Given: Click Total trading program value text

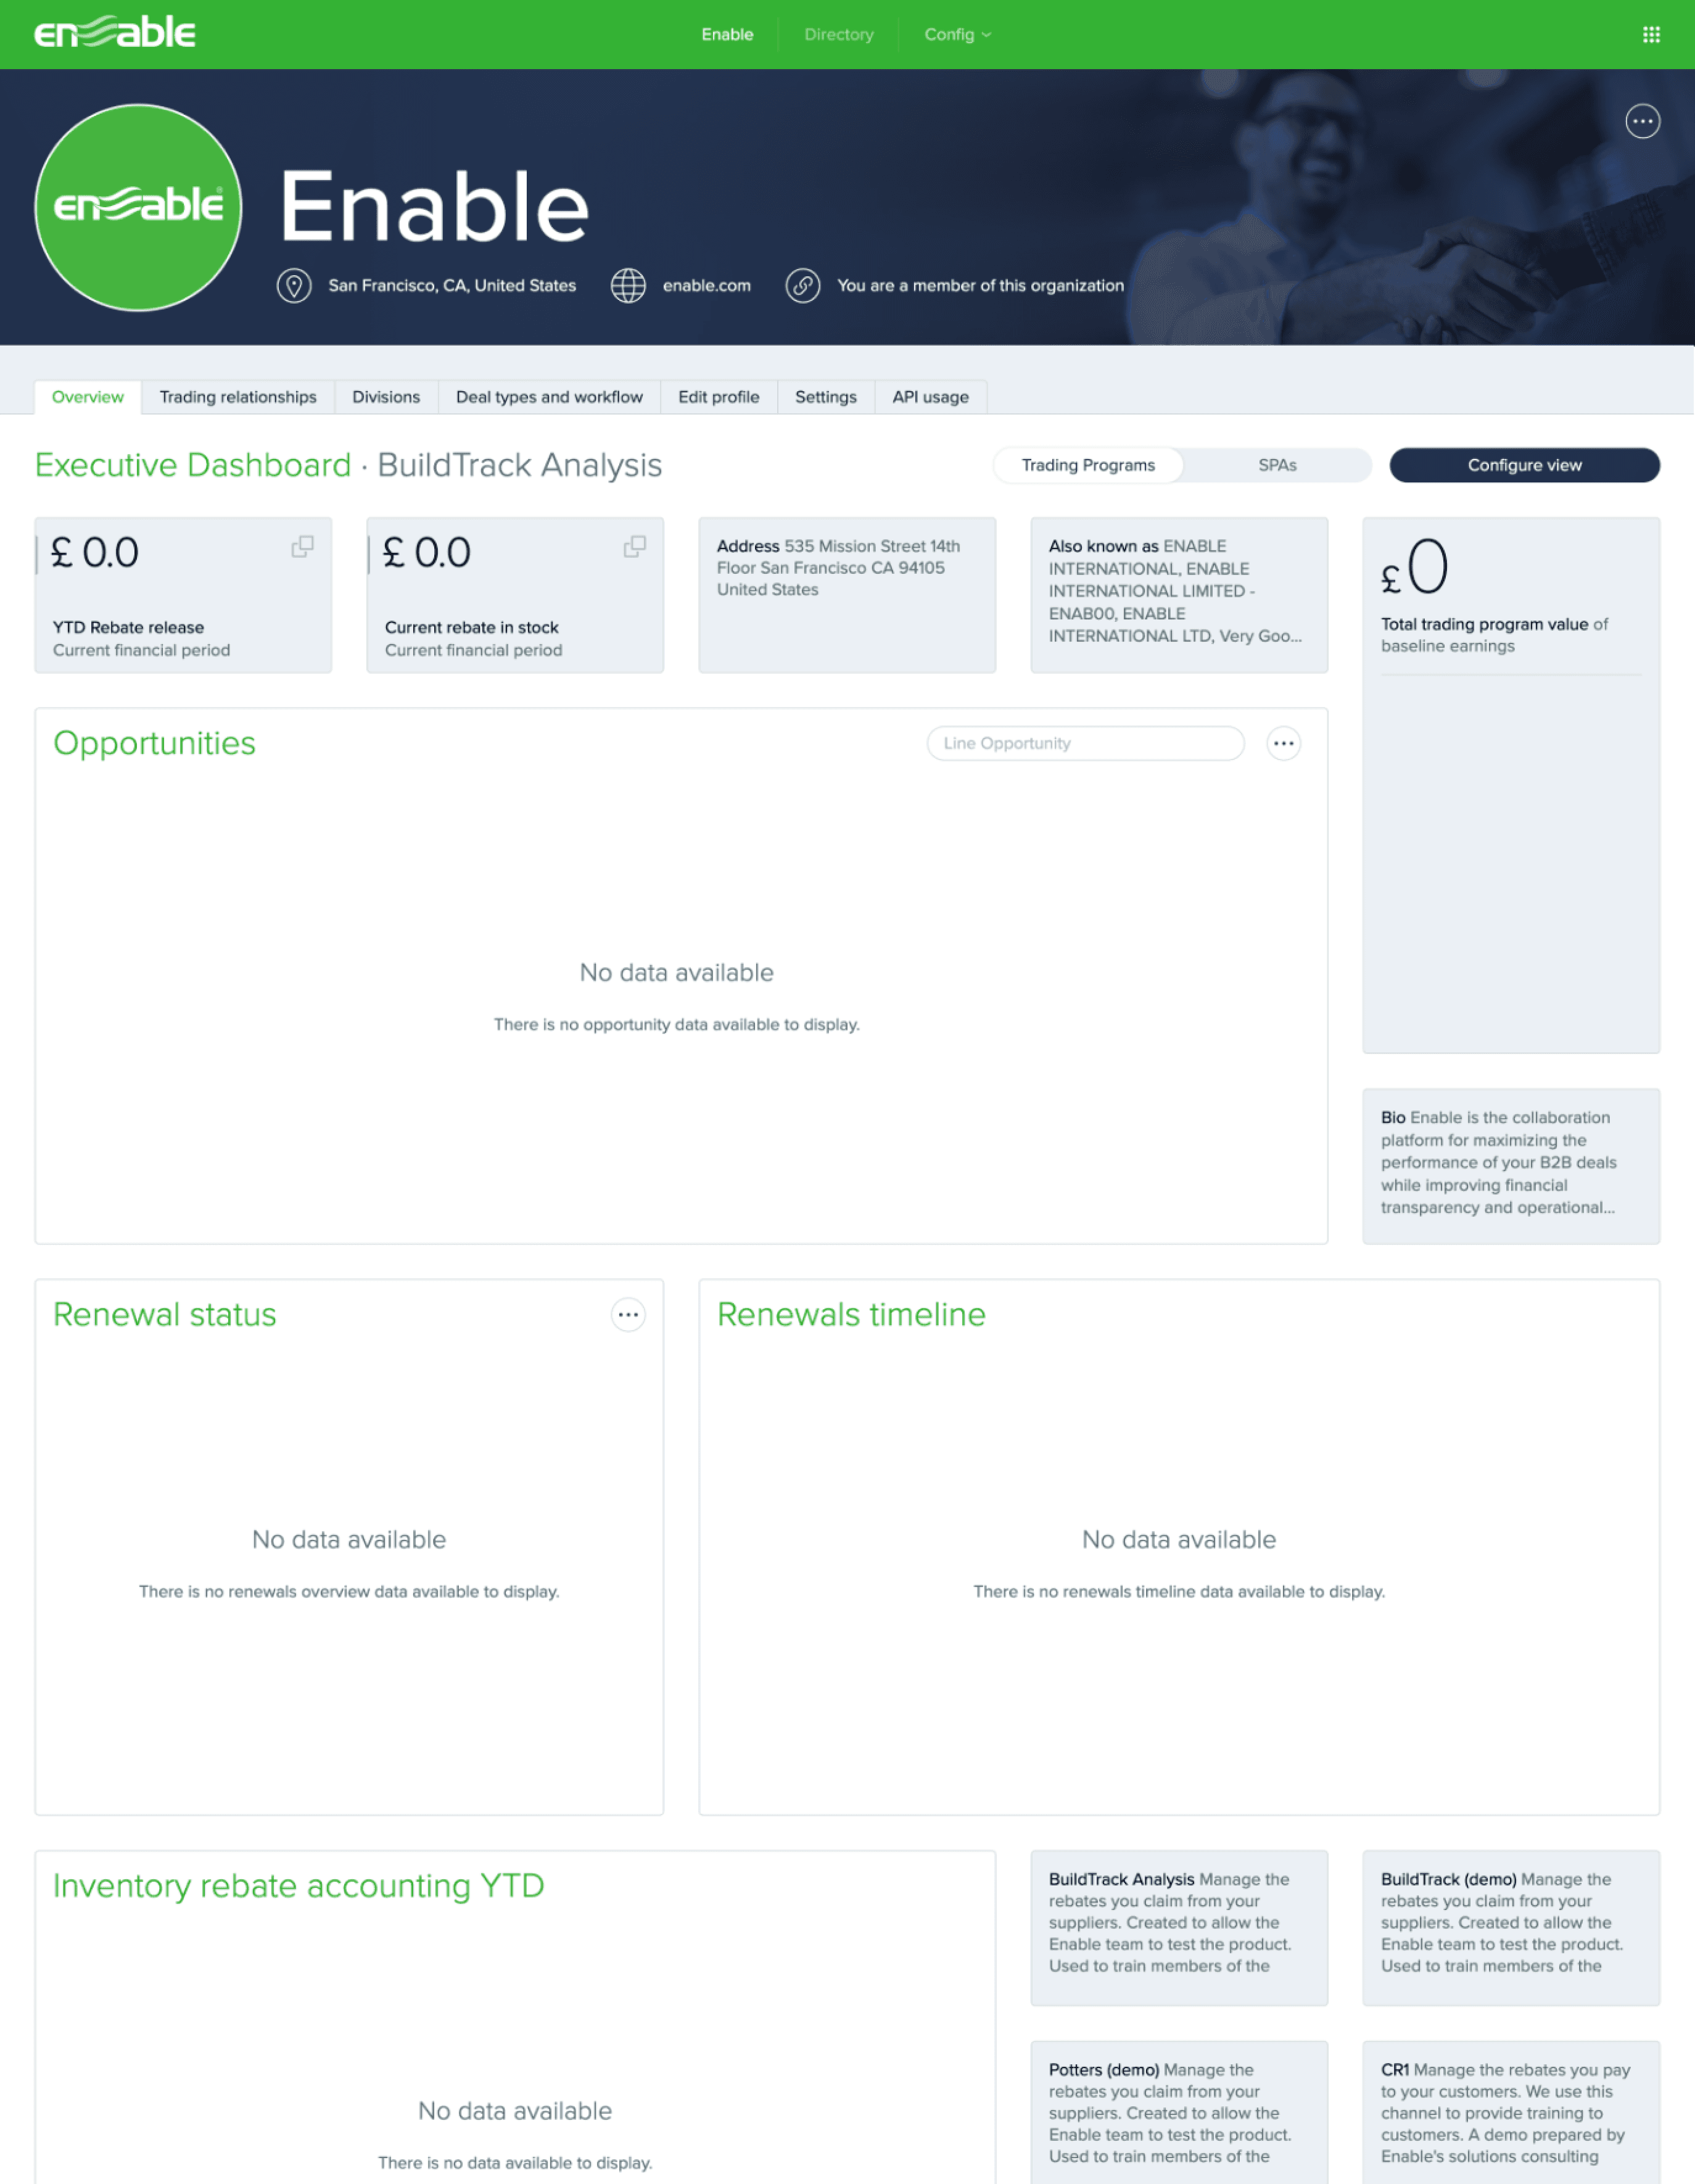Looking at the screenshot, I should [x=1484, y=625].
